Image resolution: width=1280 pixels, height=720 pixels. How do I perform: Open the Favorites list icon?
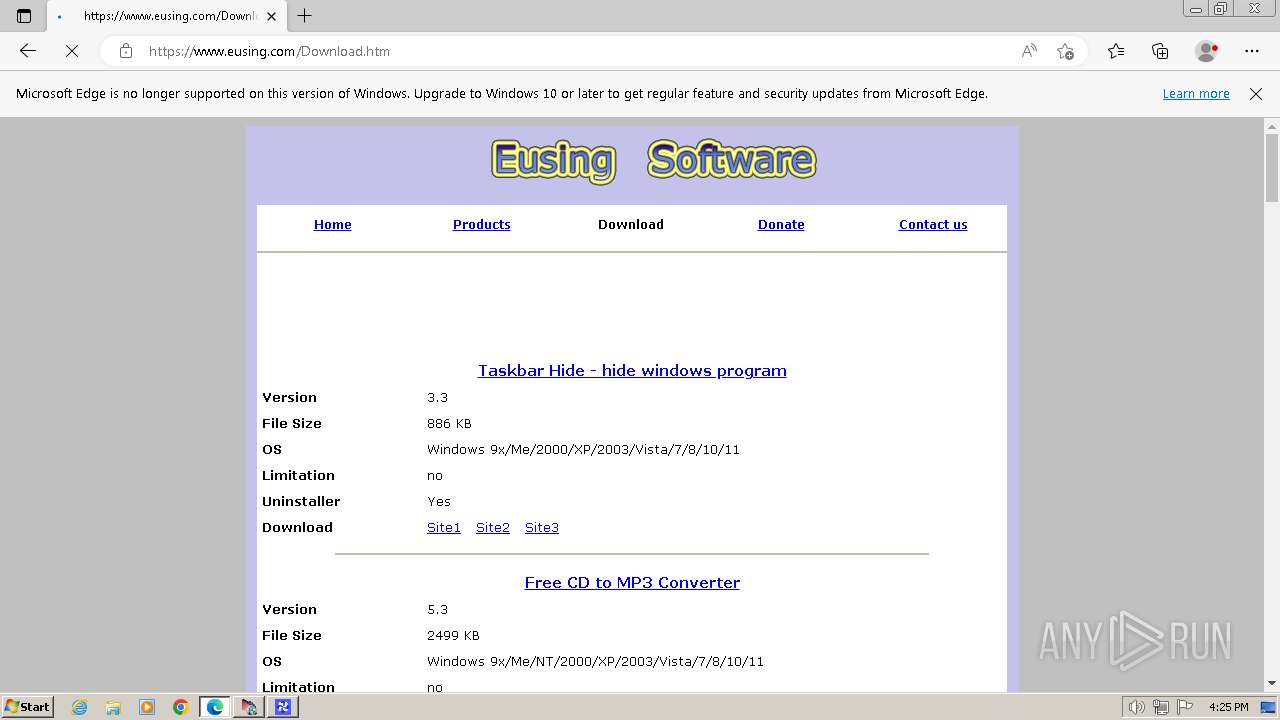point(1116,51)
